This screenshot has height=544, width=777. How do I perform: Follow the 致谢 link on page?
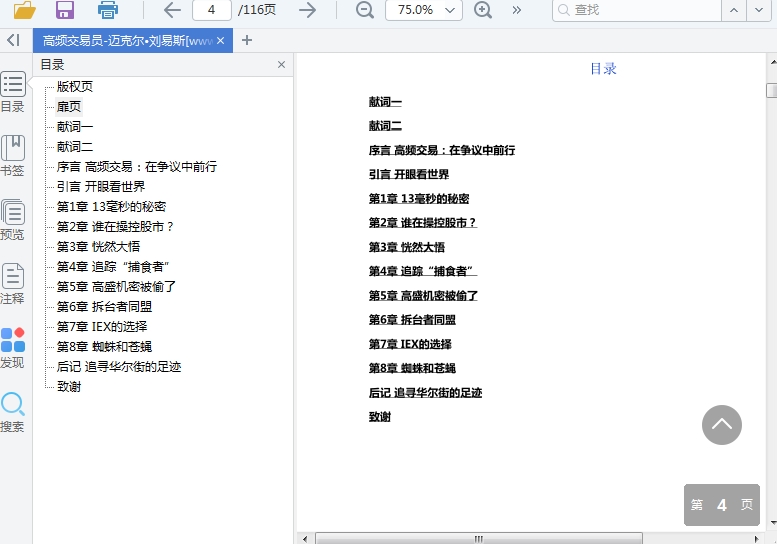click(x=380, y=417)
